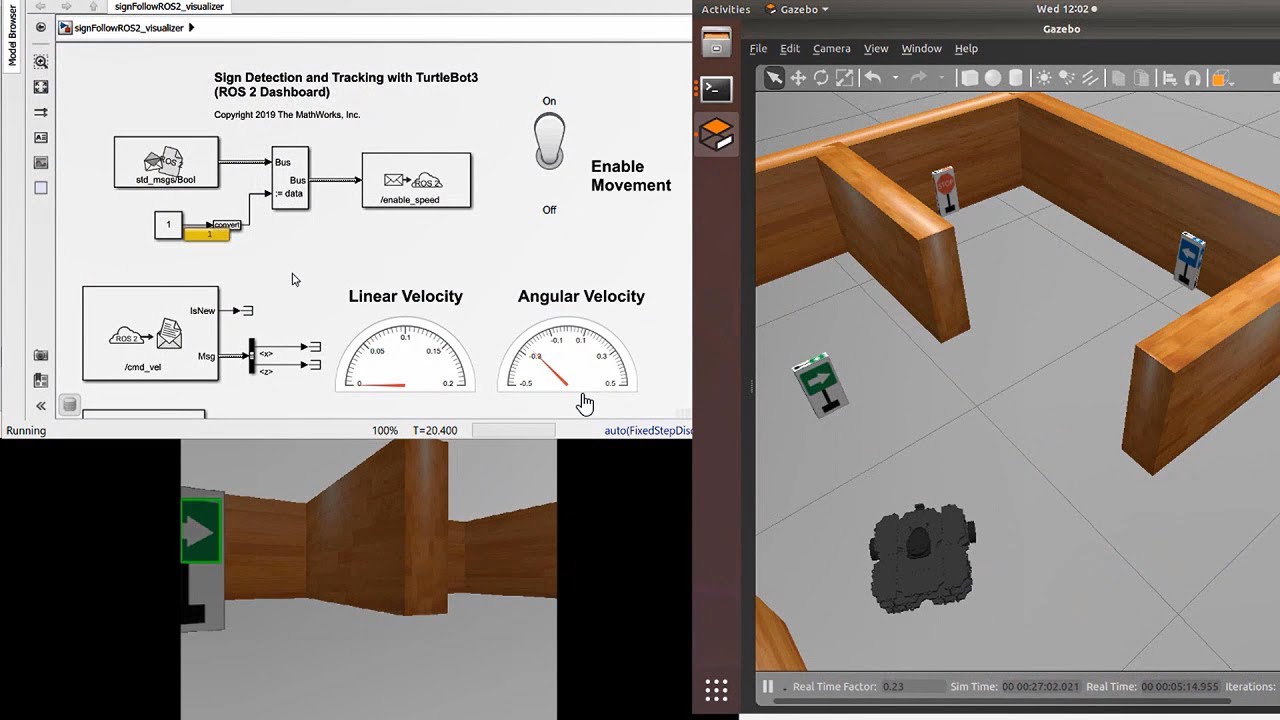The width and height of the screenshot is (1280, 720).
Task: Select the std_msgs/Bool blank message block
Action: pyautogui.click(x=166, y=162)
